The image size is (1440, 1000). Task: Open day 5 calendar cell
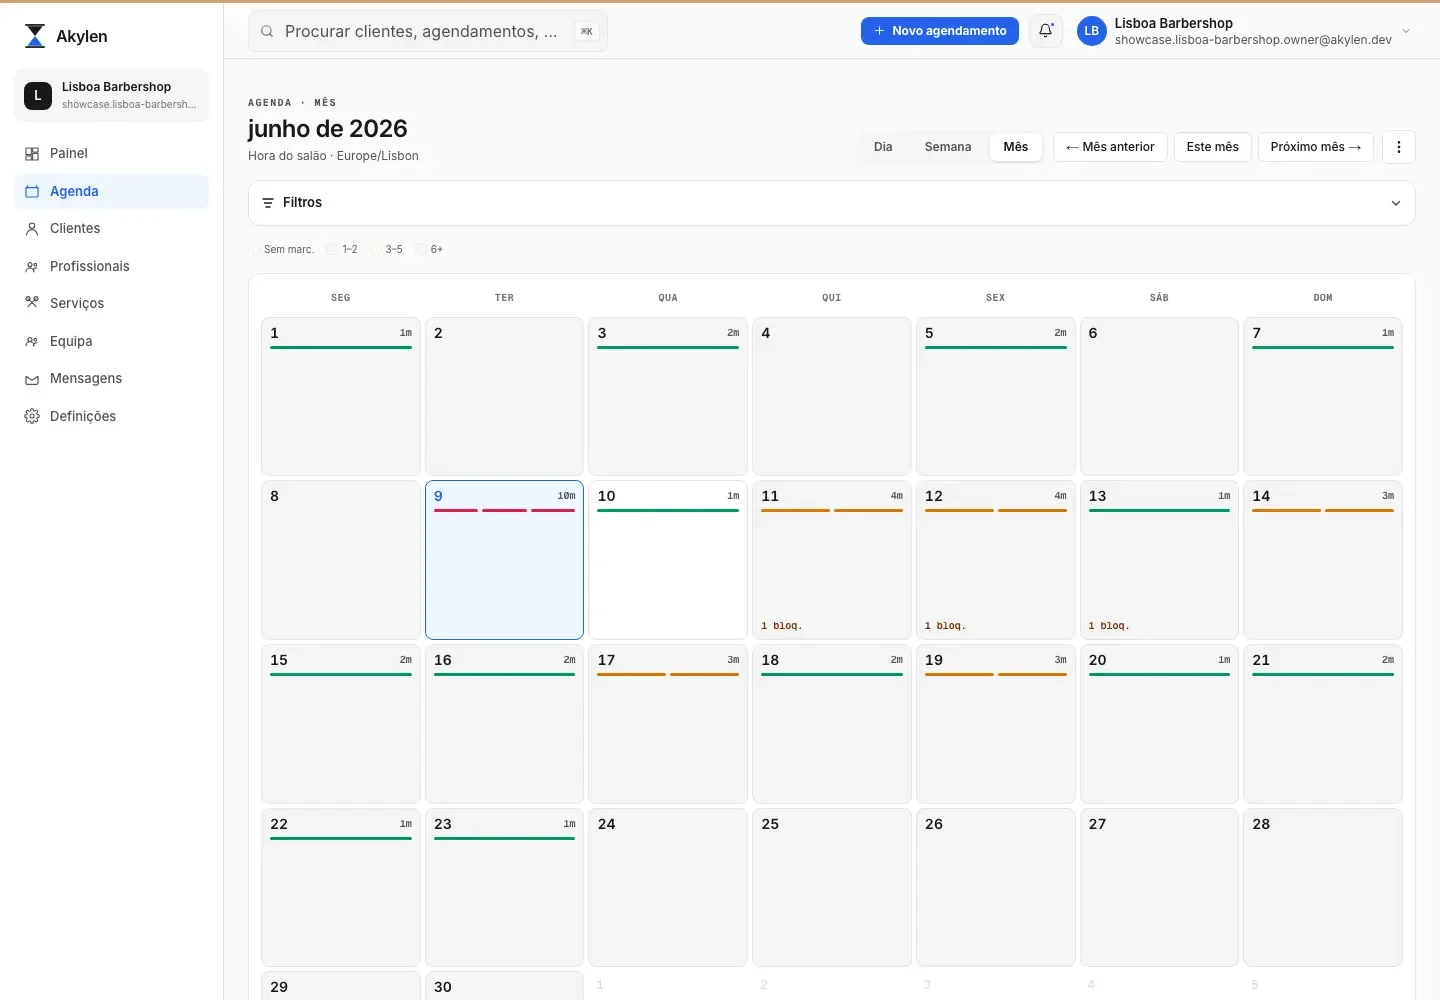(996, 396)
